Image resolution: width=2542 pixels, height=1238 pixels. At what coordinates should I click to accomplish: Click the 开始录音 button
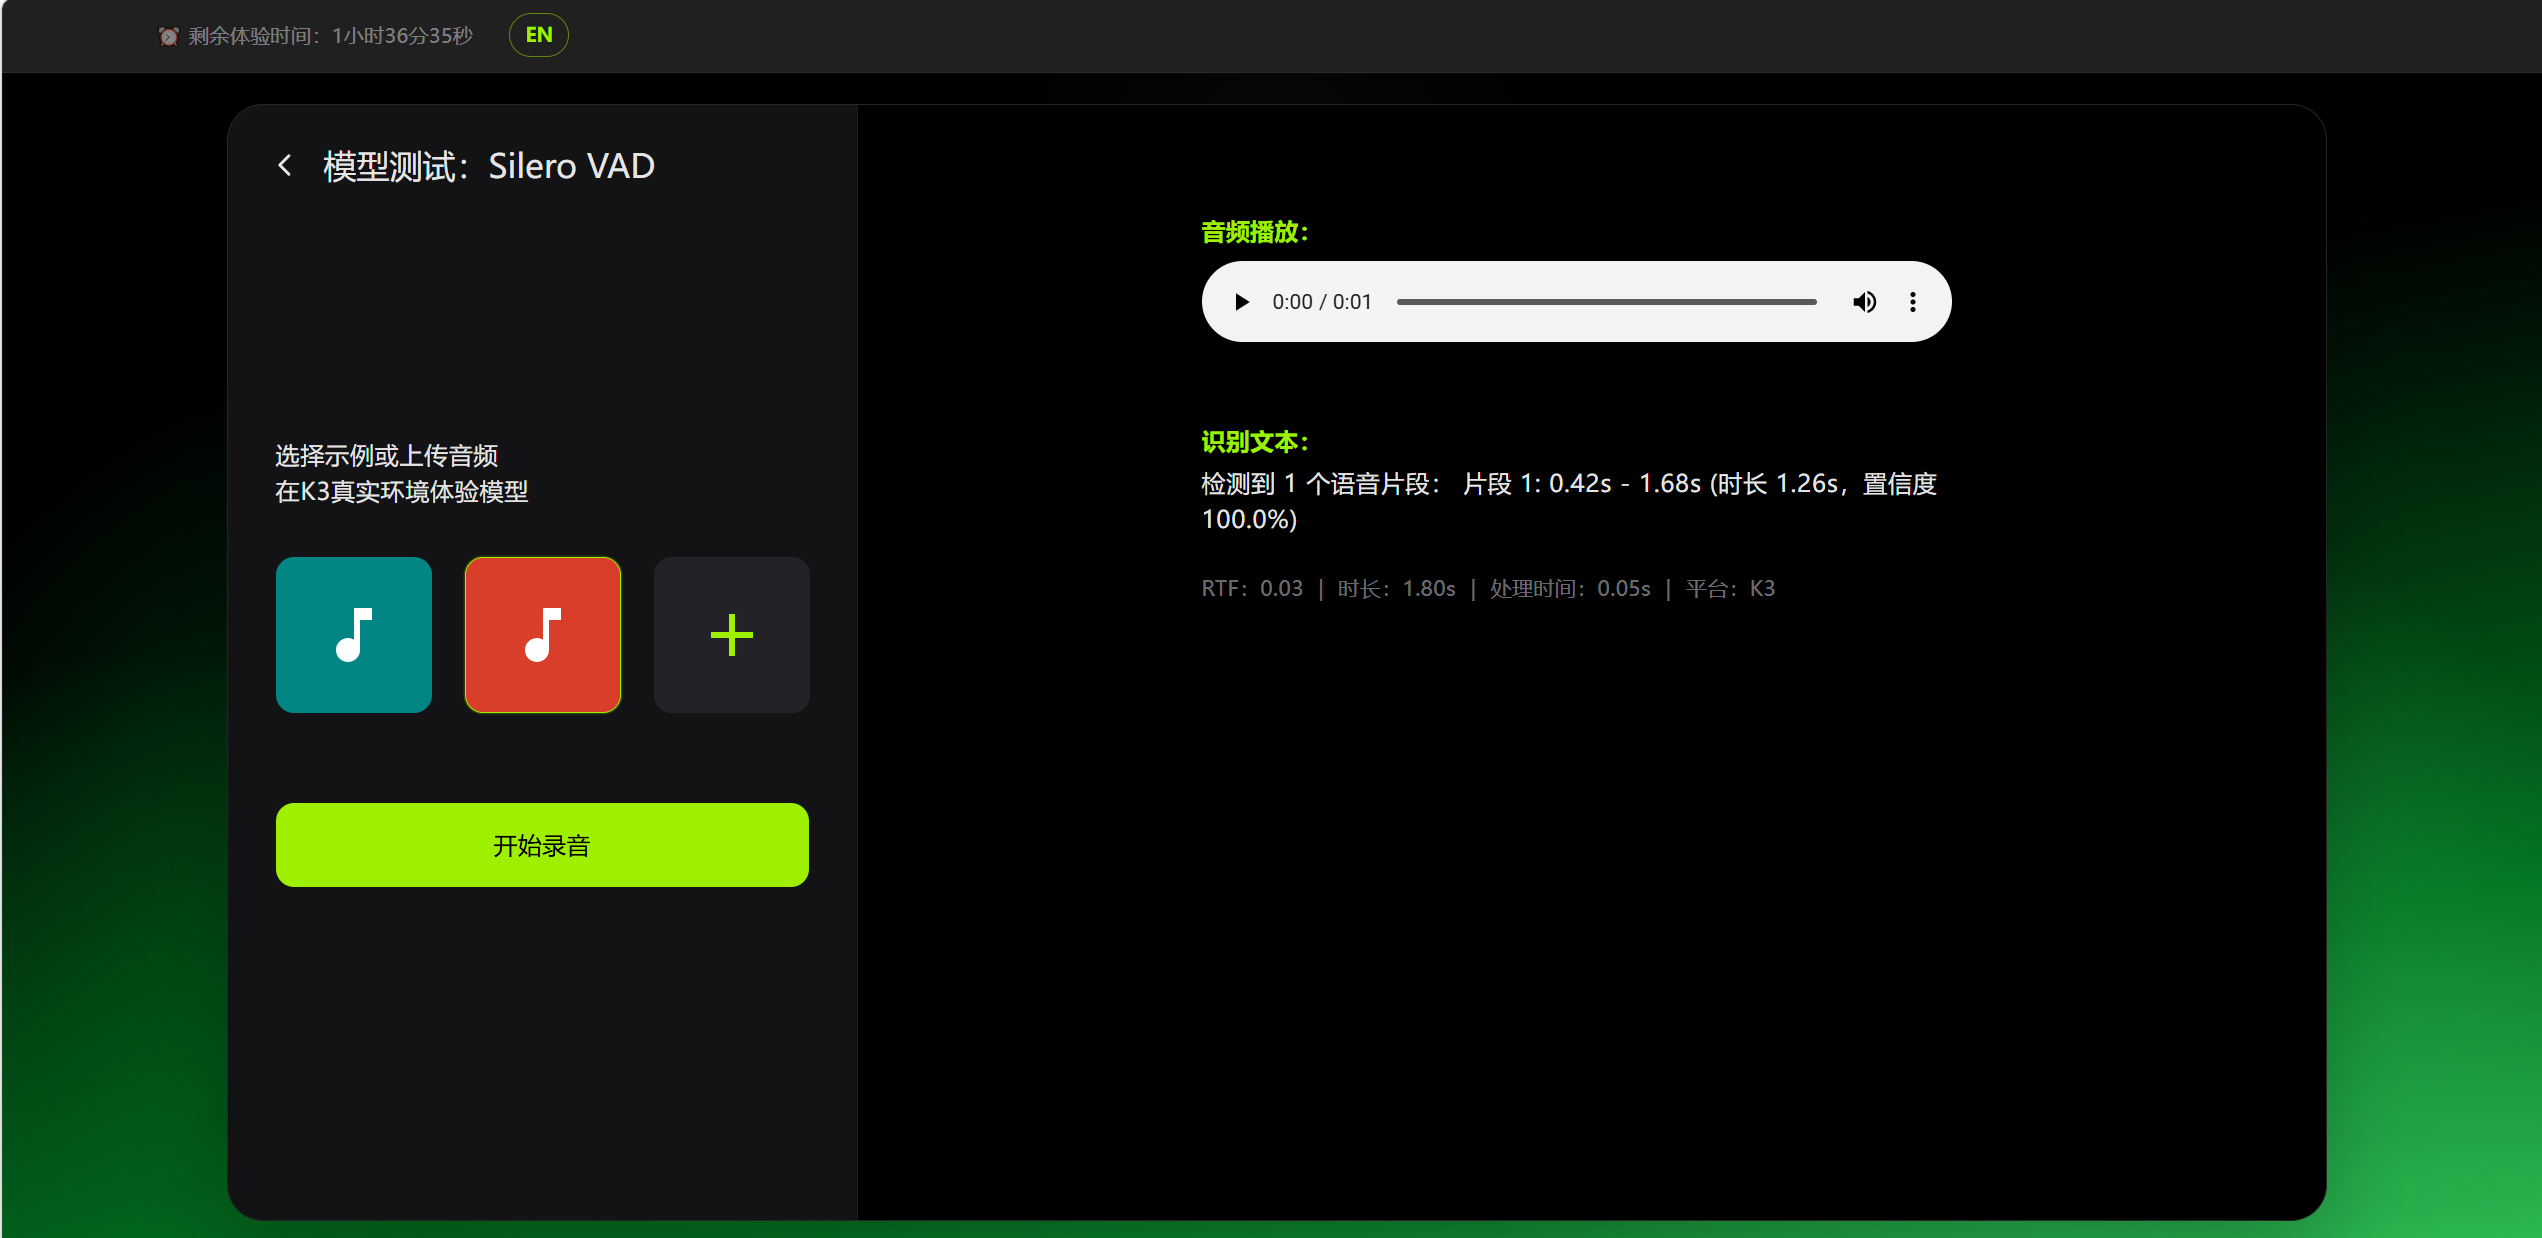542,845
